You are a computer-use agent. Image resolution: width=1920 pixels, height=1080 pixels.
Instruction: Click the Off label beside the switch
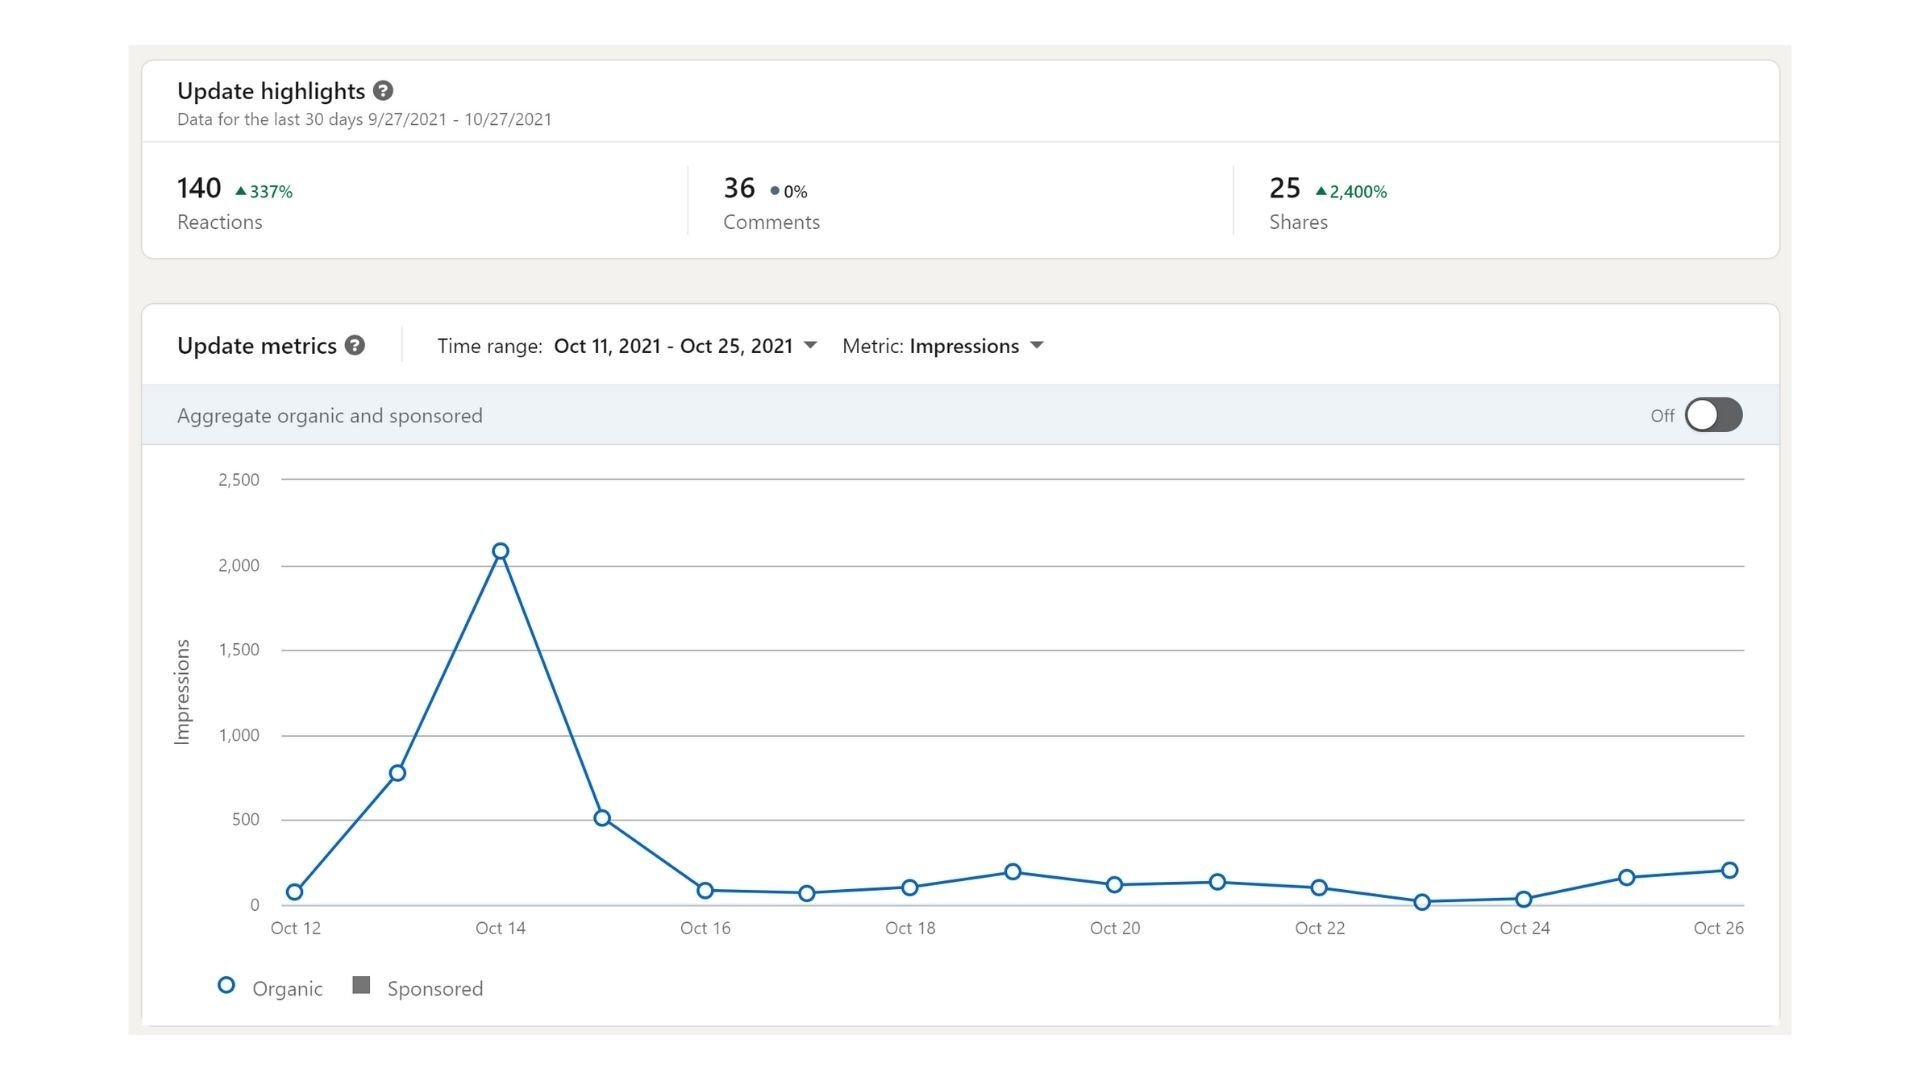(x=1662, y=416)
